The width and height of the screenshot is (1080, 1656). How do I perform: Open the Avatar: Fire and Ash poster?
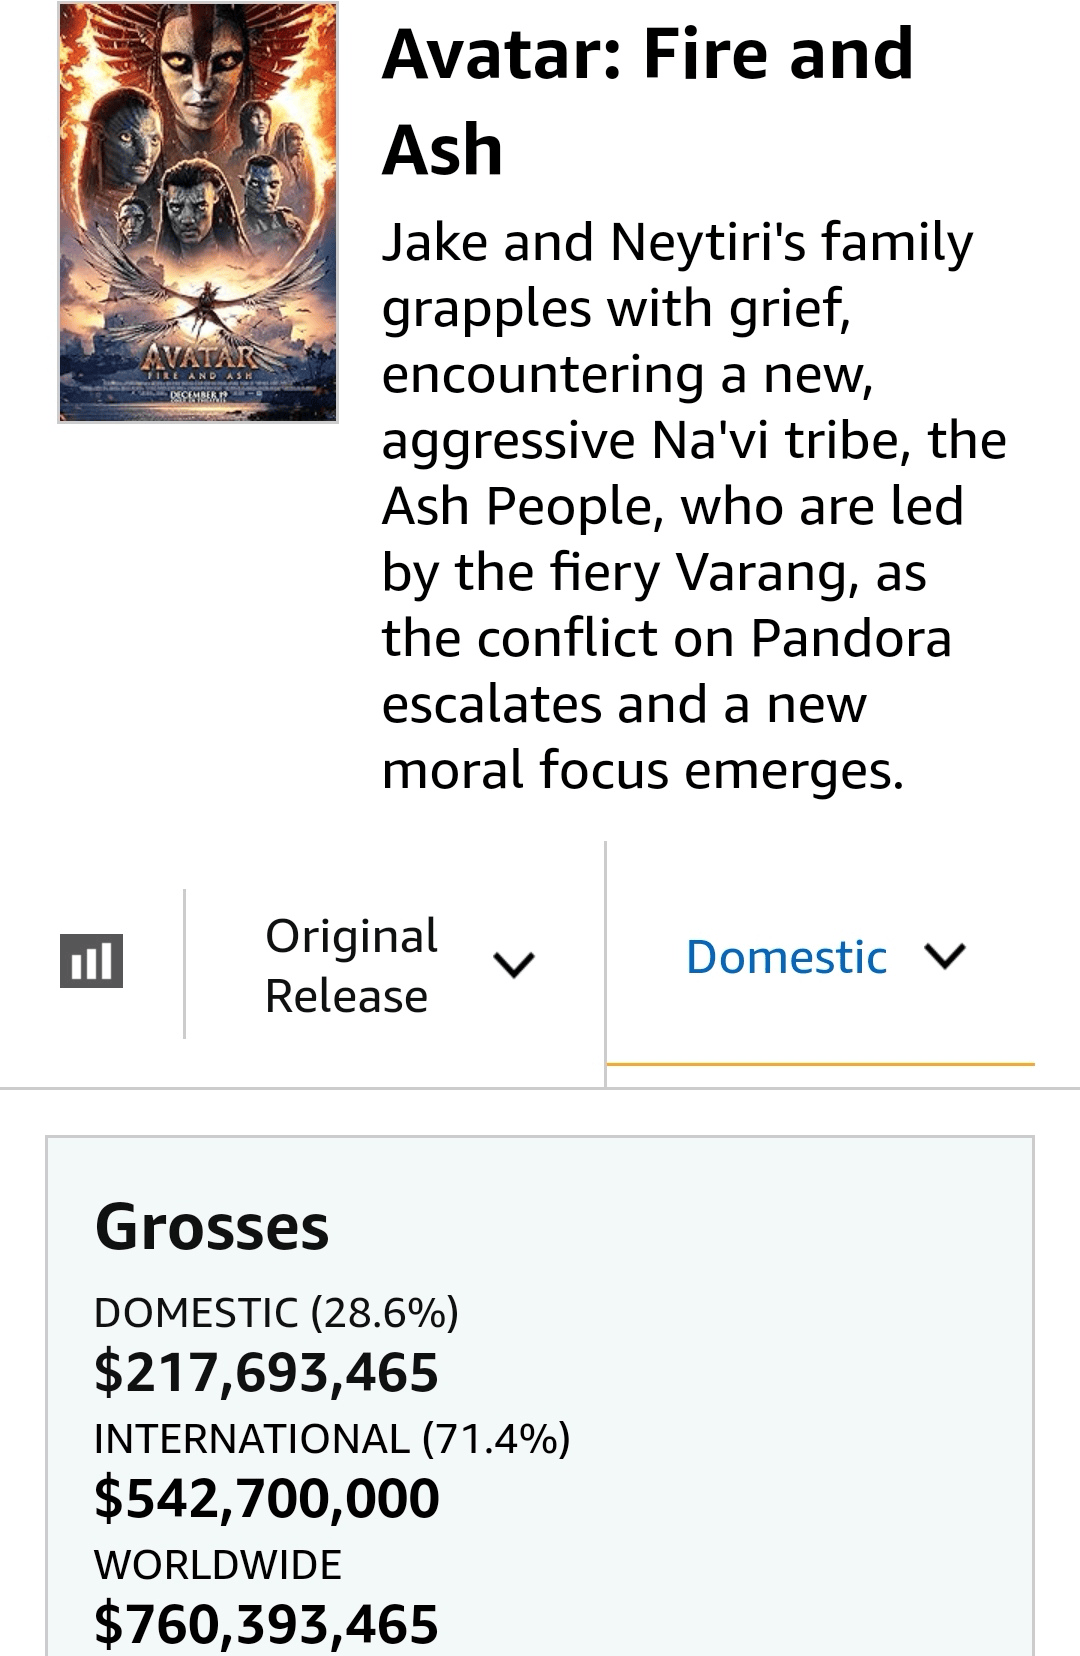pos(198,213)
